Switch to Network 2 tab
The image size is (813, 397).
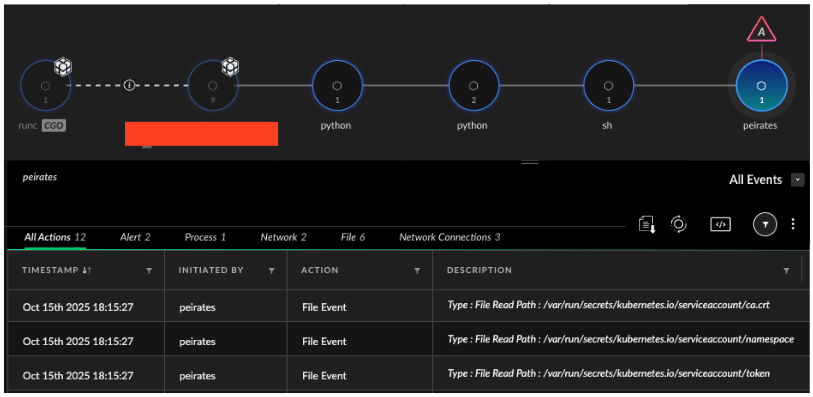284,237
